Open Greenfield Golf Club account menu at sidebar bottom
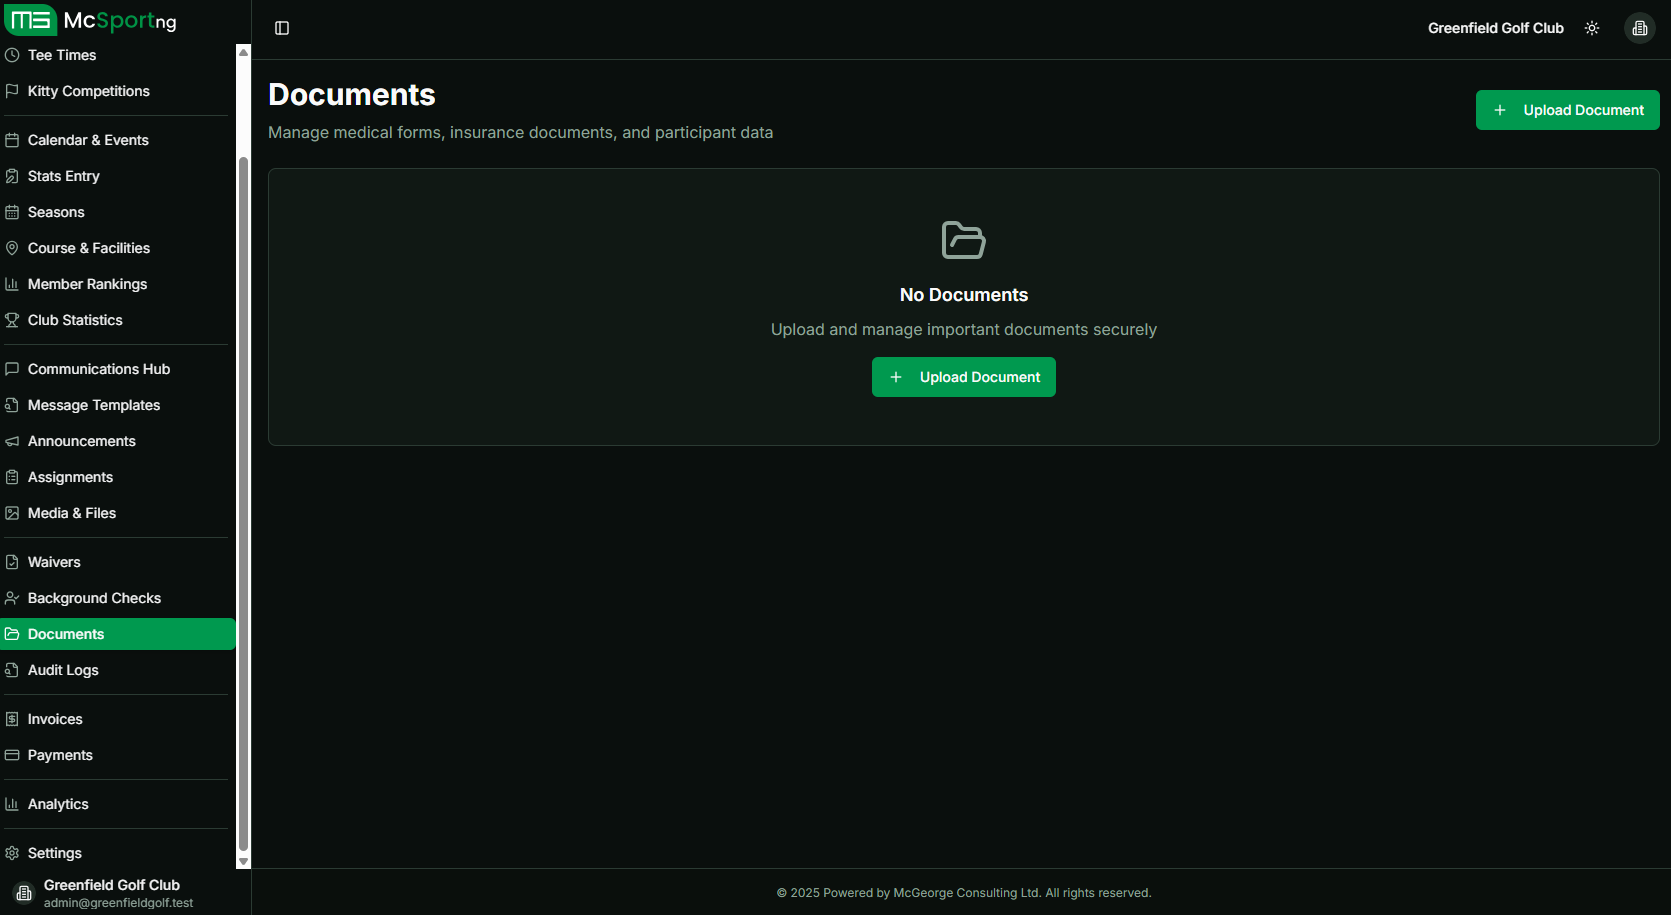This screenshot has height=915, width=1671. tap(110, 893)
